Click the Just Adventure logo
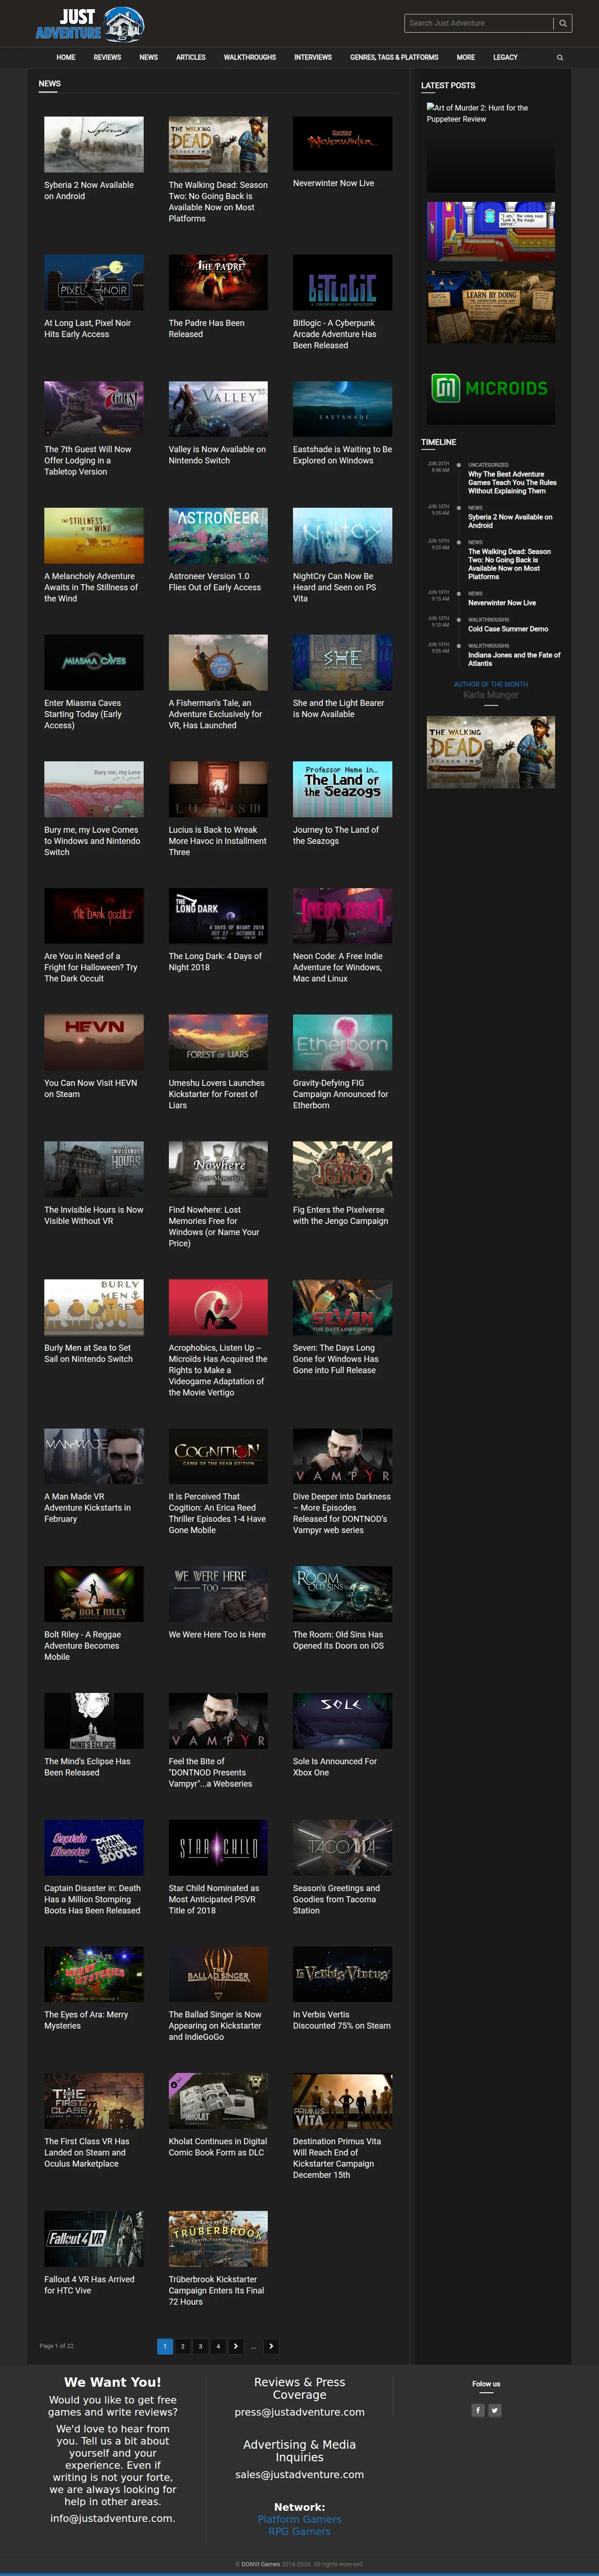 [x=90, y=24]
